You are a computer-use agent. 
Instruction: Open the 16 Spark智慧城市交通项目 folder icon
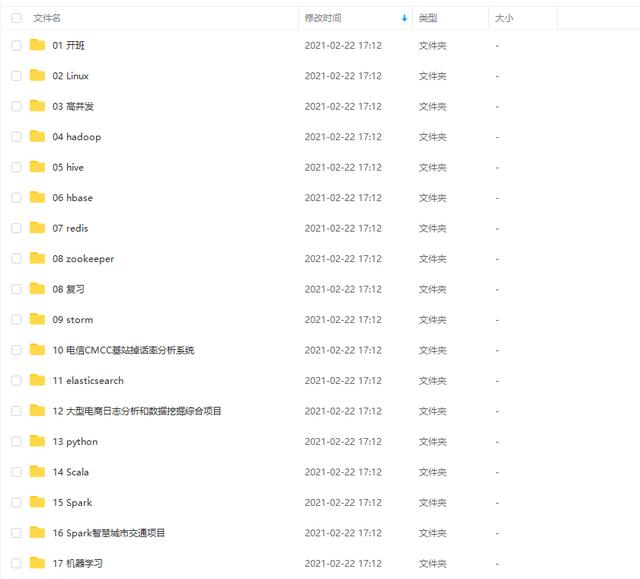[x=37, y=532]
